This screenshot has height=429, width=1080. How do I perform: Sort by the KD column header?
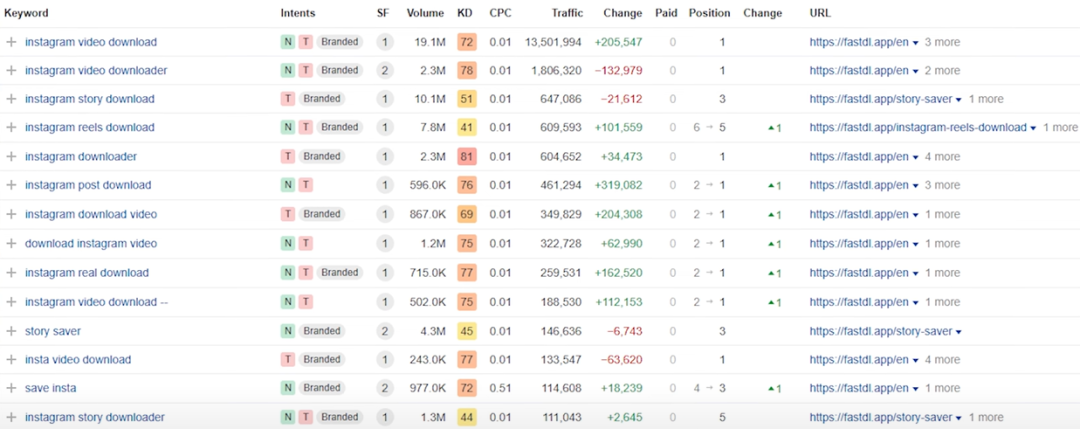click(x=465, y=13)
